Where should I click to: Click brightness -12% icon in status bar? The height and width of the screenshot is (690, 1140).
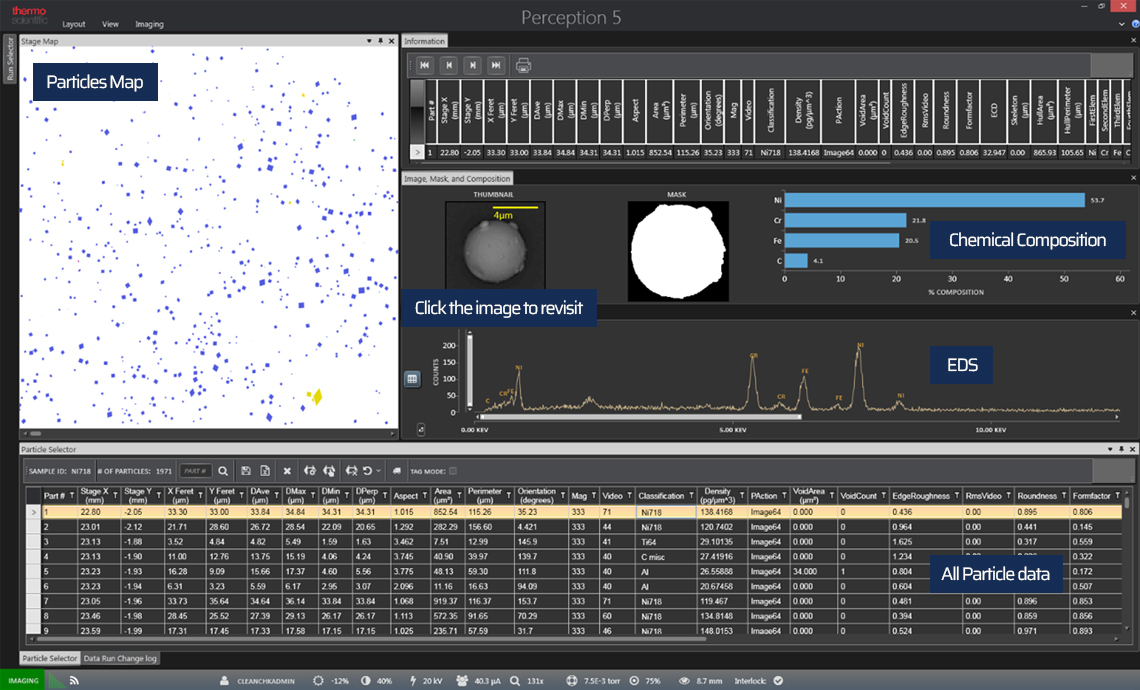click(x=318, y=681)
